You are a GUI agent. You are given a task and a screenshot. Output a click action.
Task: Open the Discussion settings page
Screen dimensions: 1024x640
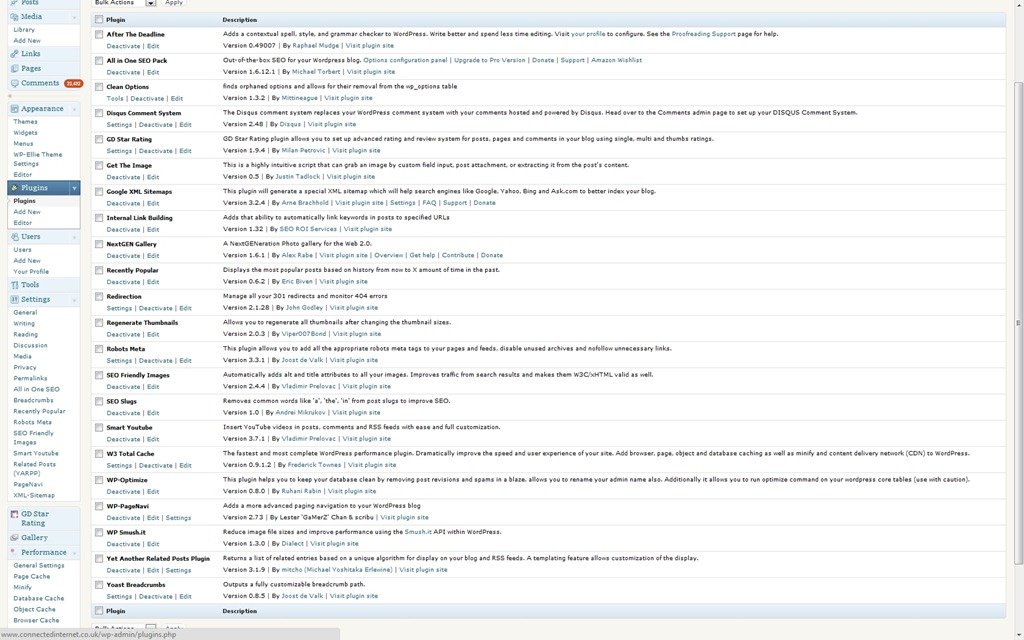pyautogui.click(x=30, y=345)
